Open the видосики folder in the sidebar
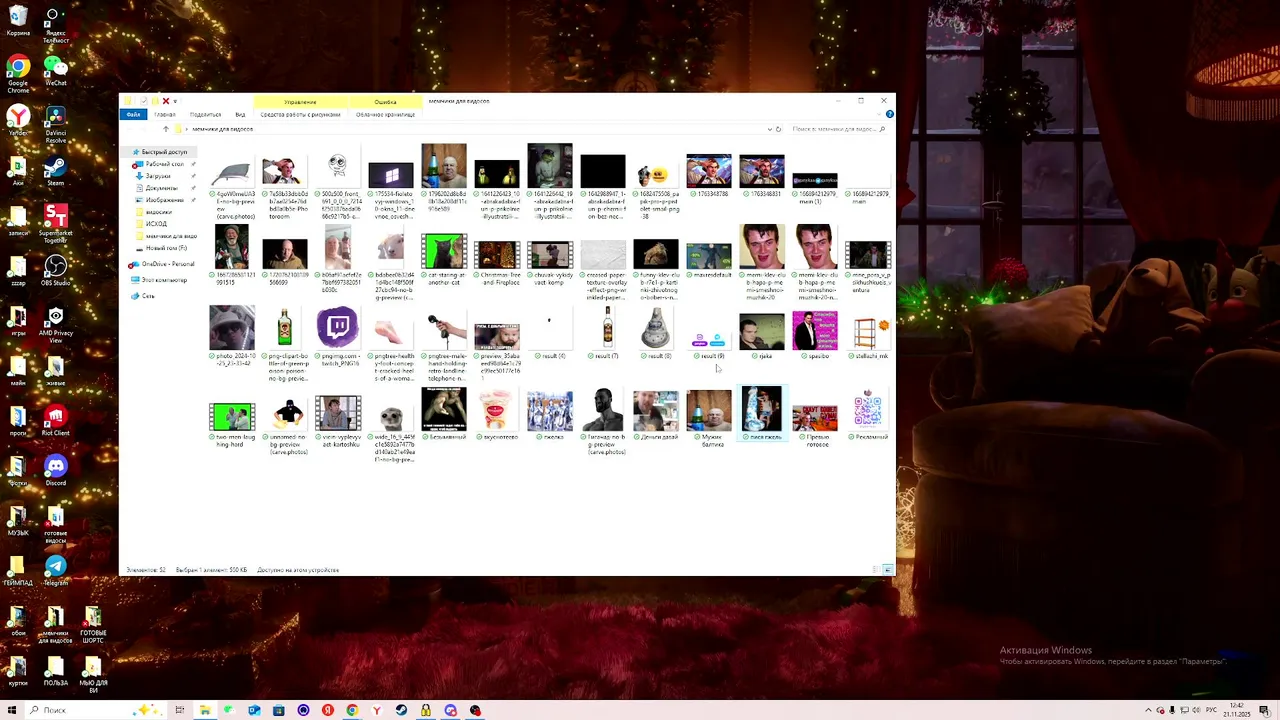 158,212
